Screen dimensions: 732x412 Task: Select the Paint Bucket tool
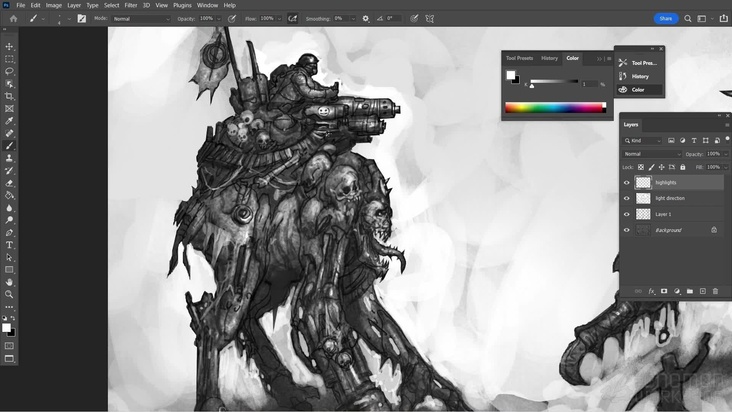tap(9, 196)
